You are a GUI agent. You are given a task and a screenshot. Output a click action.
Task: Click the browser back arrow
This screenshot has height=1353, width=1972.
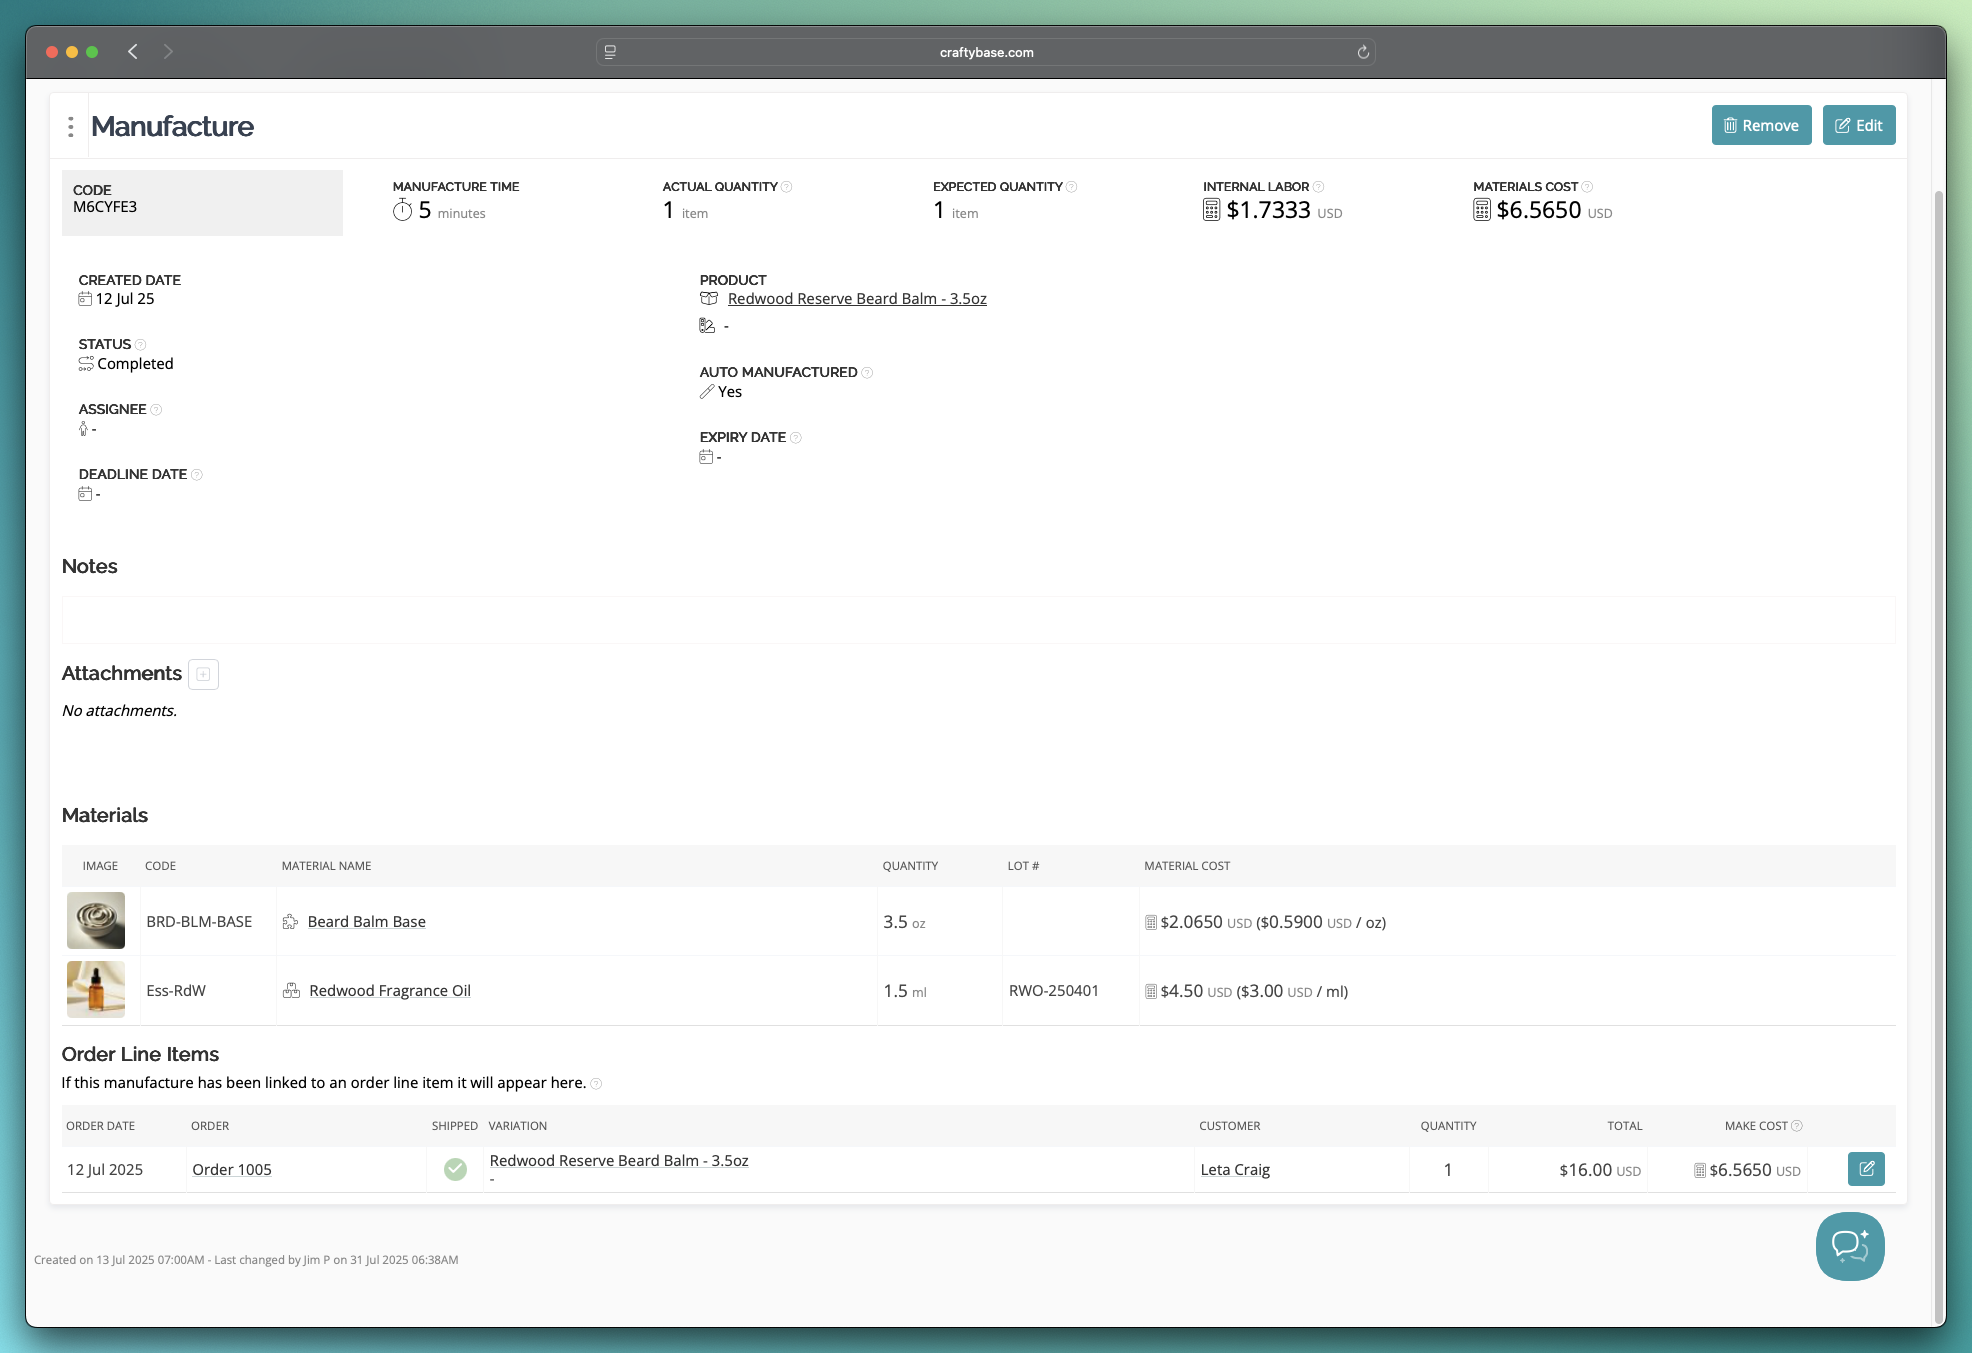(132, 51)
